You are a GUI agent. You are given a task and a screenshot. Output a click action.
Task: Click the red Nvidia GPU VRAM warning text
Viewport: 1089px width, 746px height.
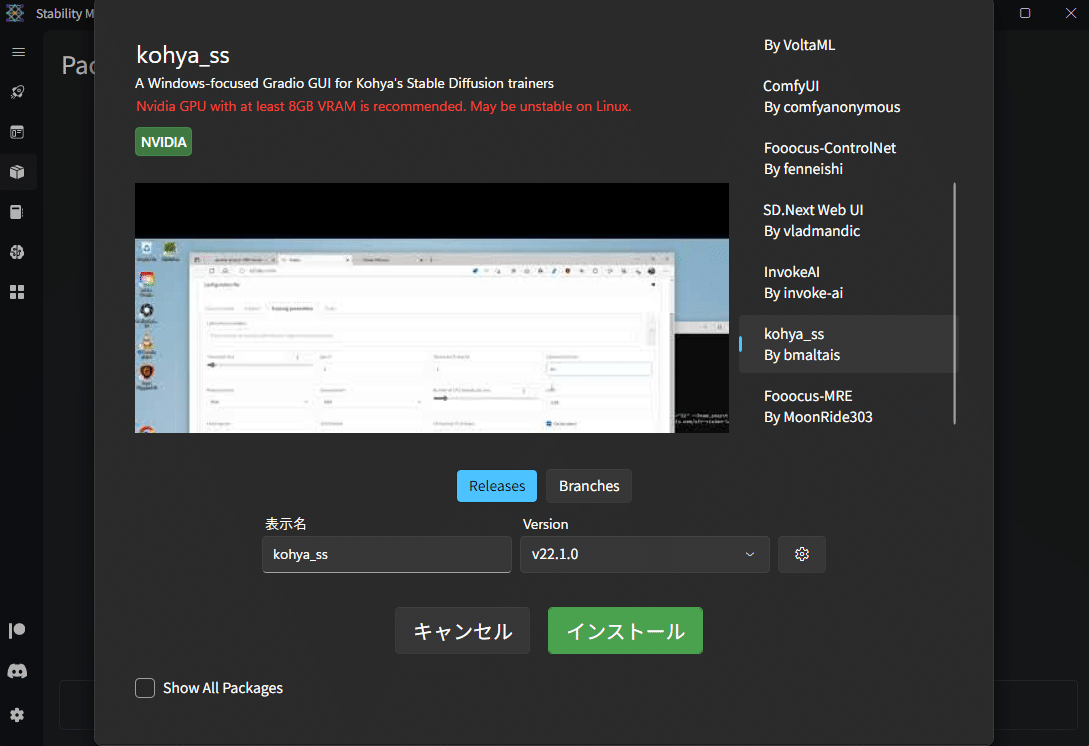pos(383,106)
